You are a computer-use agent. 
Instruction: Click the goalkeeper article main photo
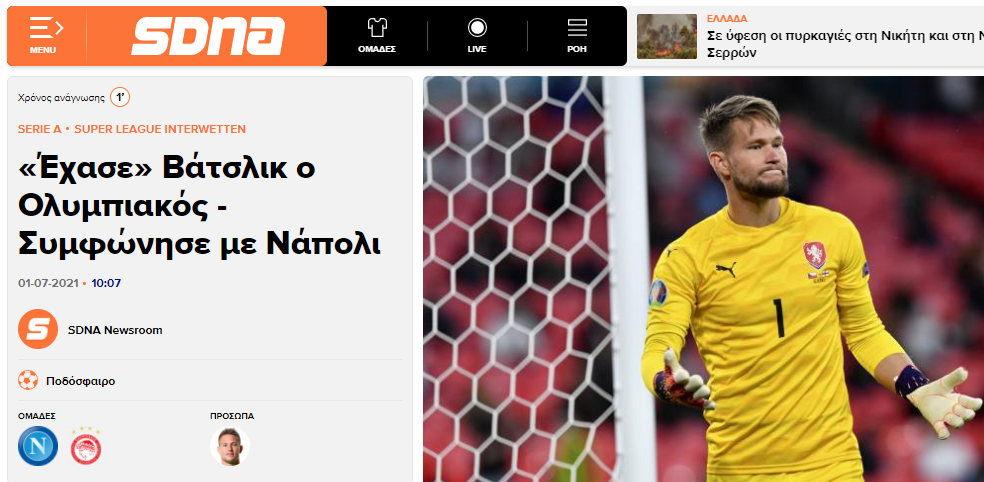click(703, 279)
